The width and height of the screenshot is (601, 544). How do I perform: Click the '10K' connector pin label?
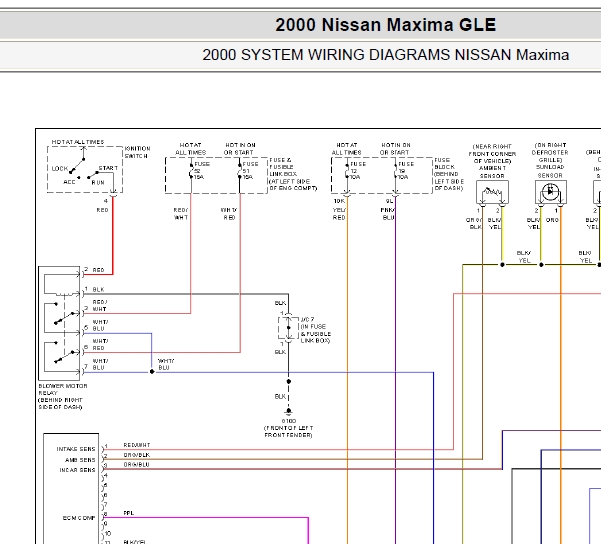(x=339, y=201)
